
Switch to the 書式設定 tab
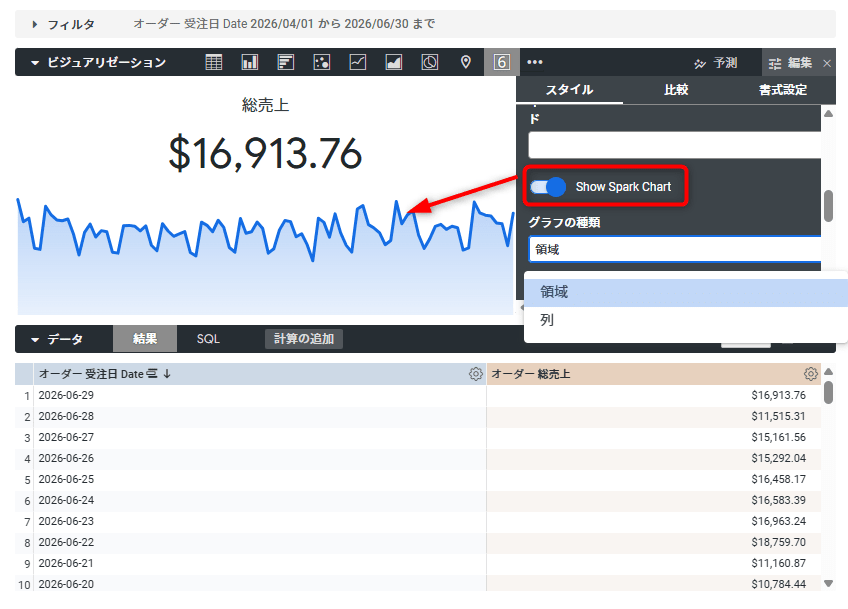coord(783,90)
